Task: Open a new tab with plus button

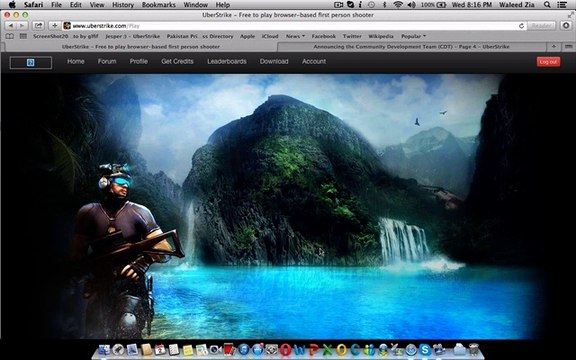Action: pos(554,47)
